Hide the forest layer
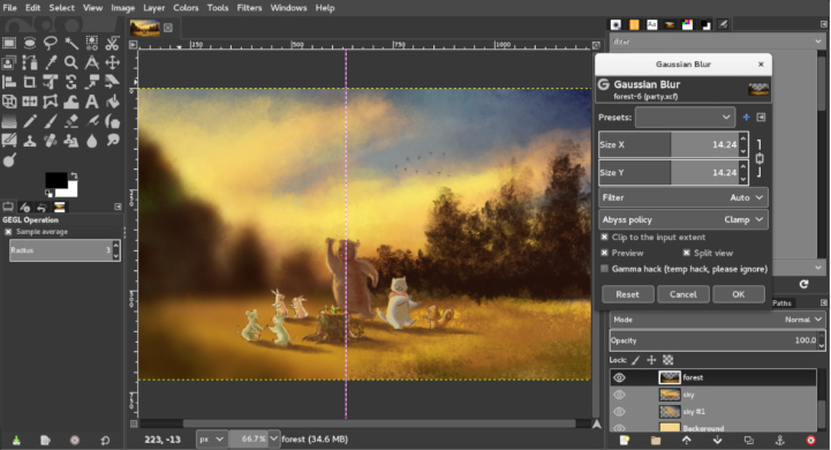Screen dimensions: 831x450 (620, 377)
